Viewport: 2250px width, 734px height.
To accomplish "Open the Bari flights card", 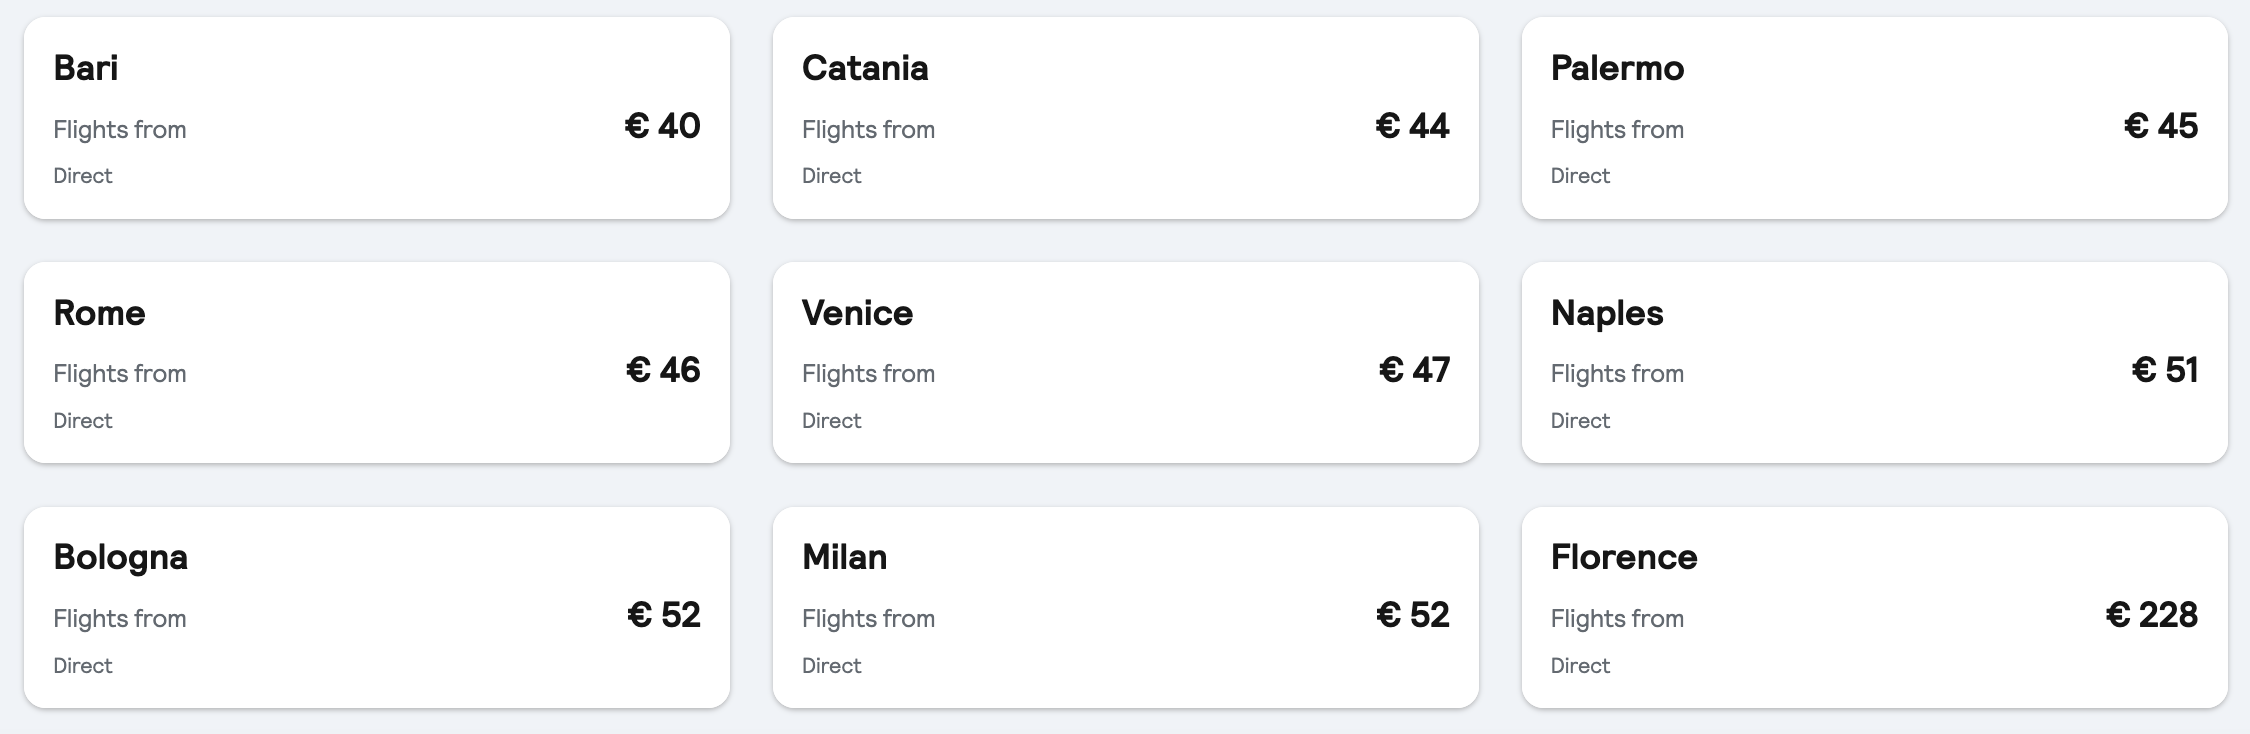I will point(377,118).
